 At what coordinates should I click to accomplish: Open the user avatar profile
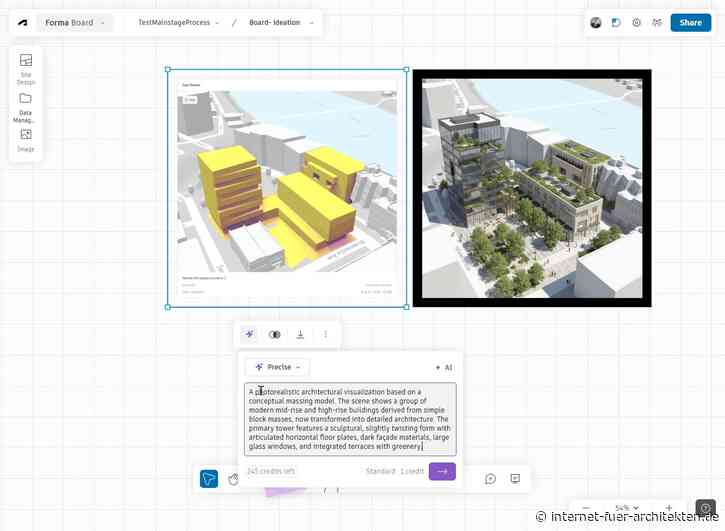tap(596, 22)
